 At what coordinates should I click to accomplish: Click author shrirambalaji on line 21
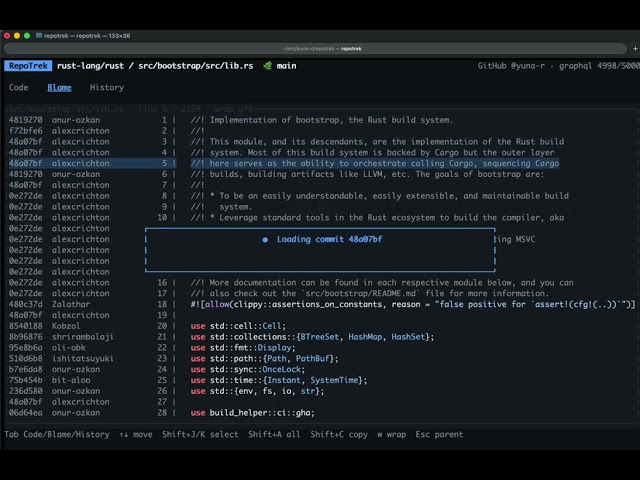tap(82, 337)
